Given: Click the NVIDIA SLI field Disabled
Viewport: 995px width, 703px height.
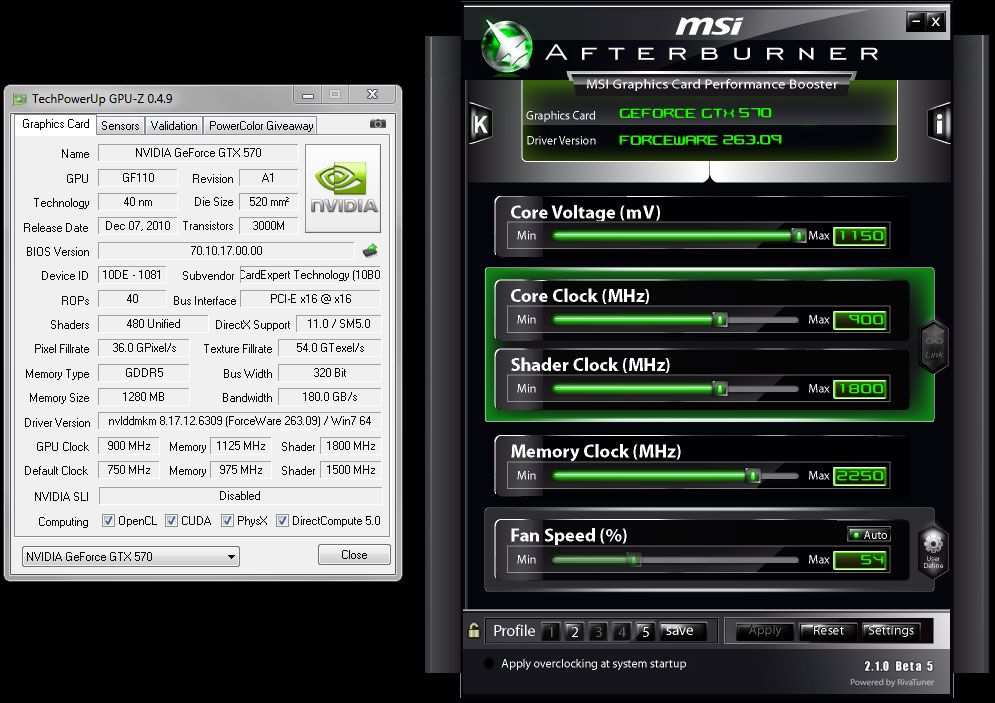Looking at the screenshot, I should (240, 496).
